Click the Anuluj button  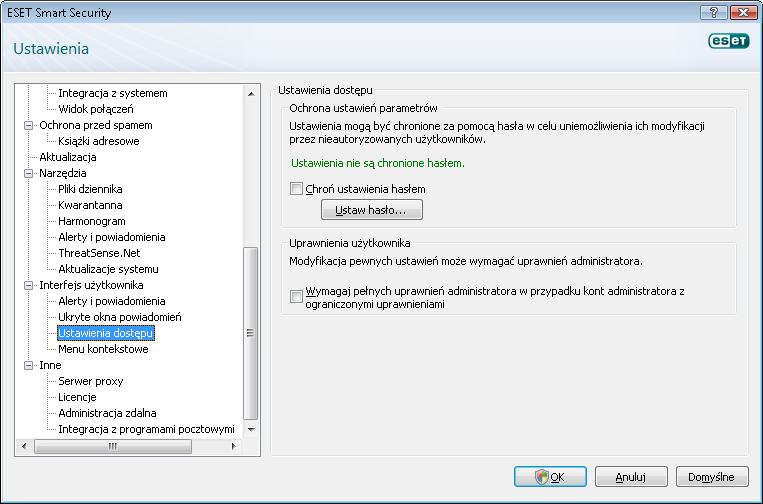coord(631,477)
